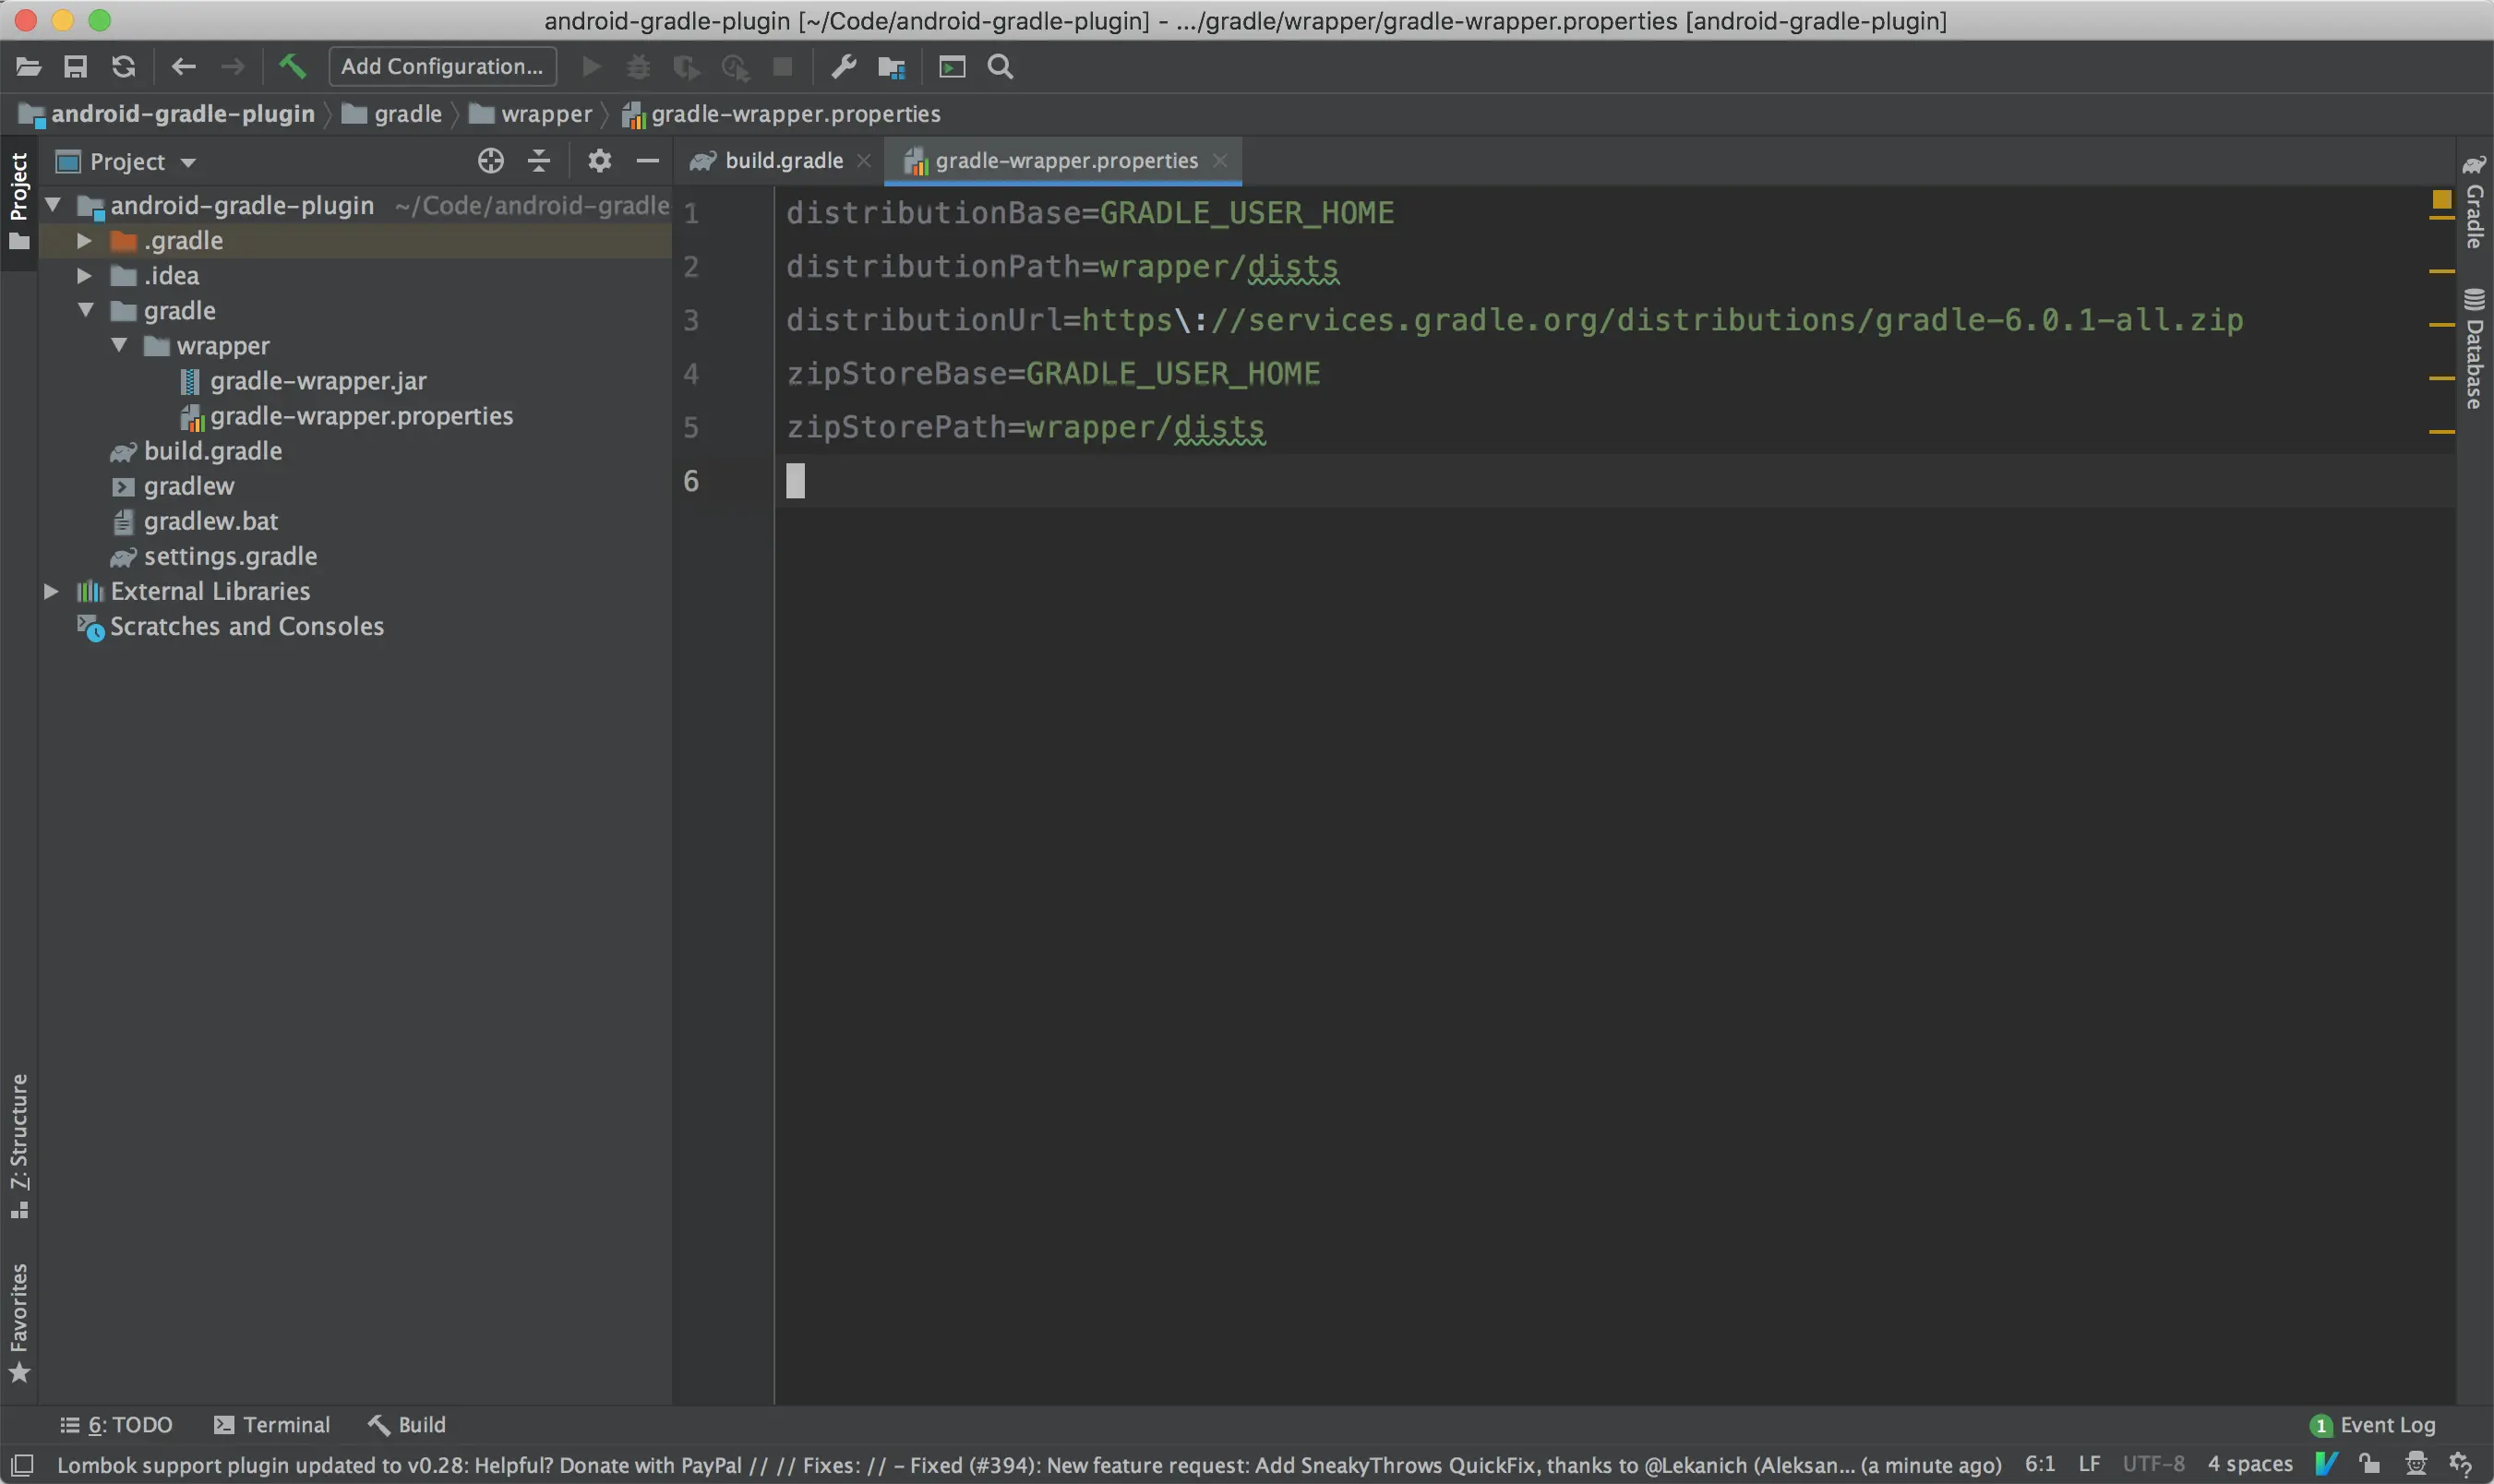Image resolution: width=2494 pixels, height=1484 pixels.
Task: Click the Add Configuration... button
Action: [441, 66]
